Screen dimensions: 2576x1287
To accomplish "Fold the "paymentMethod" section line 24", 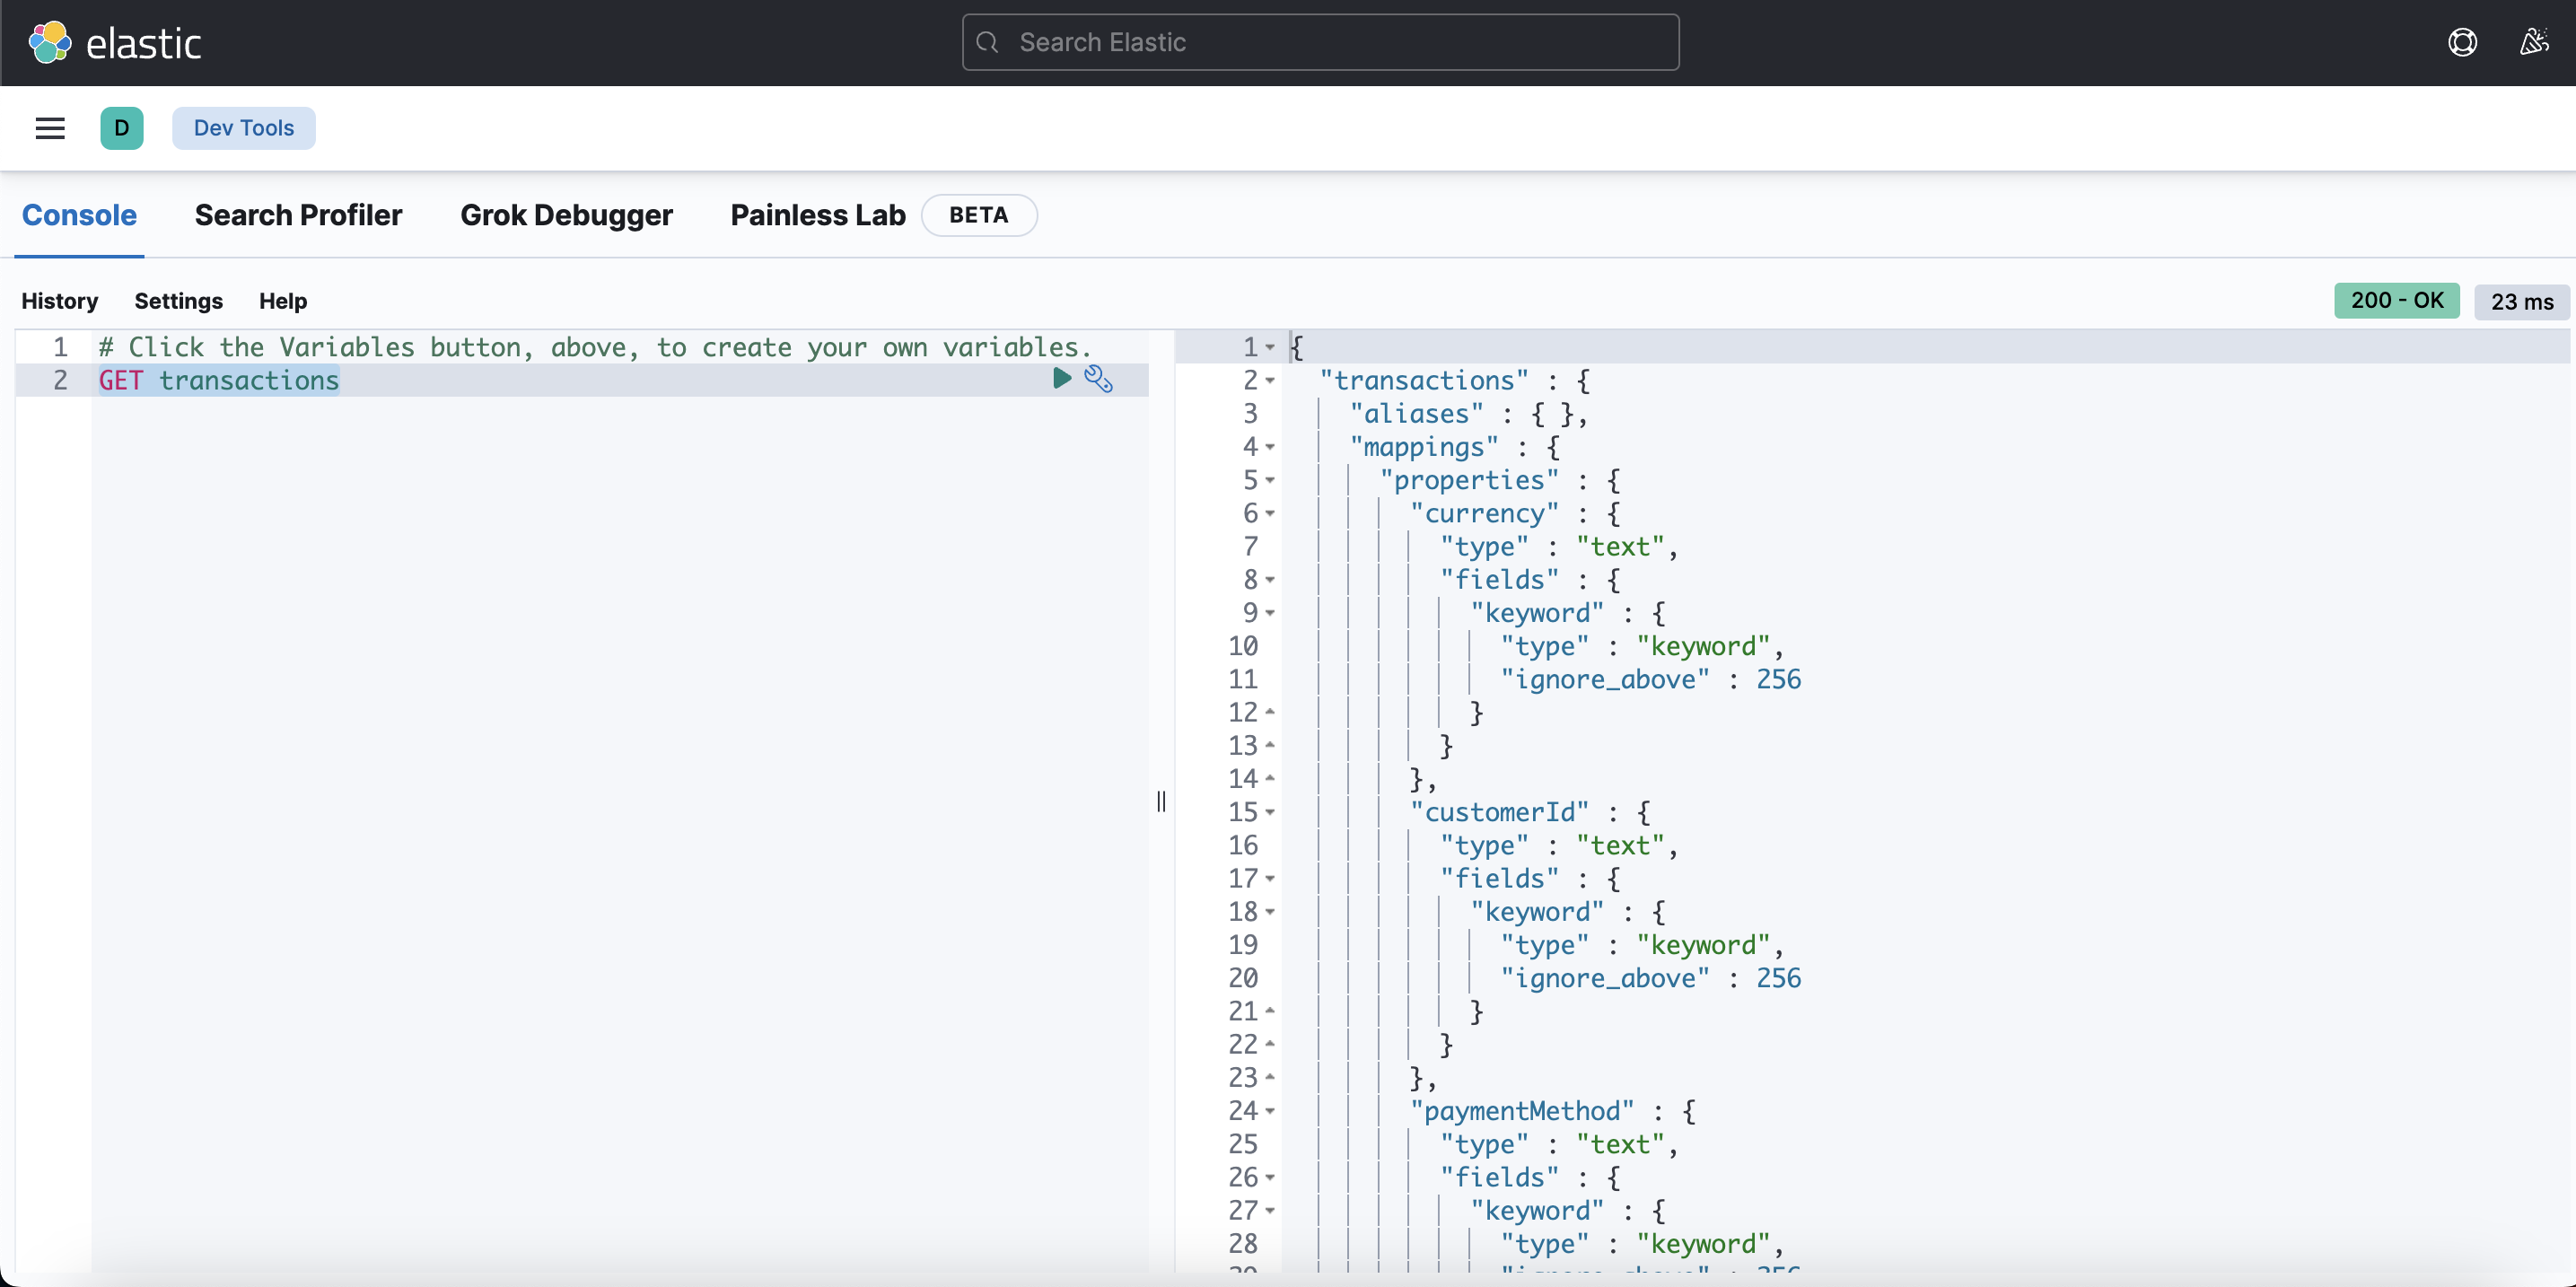I will click(x=1270, y=1111).
